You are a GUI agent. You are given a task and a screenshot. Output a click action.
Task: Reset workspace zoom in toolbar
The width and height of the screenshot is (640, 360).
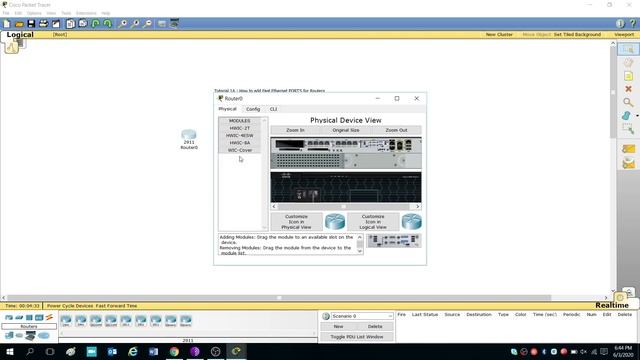pyautogui.click(x=135, y=24)
